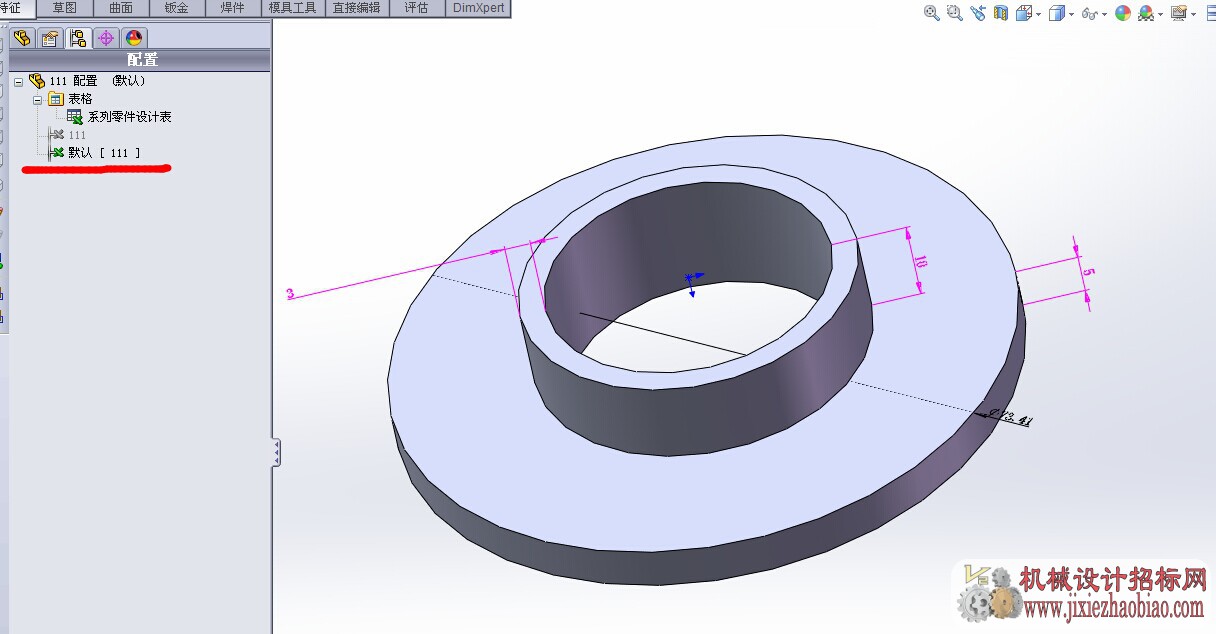Select the 系列零件设计表 tree item

tap(129, 117)
